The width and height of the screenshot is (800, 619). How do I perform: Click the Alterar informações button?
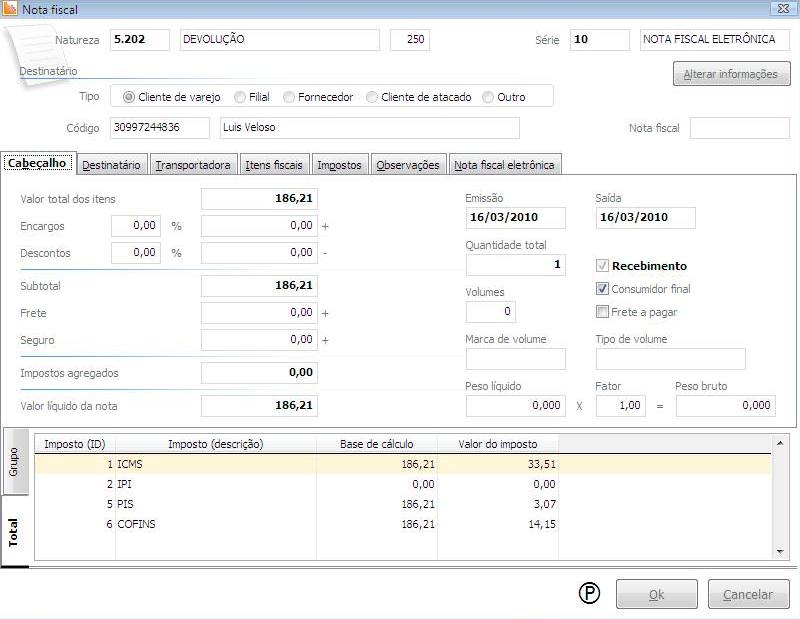tap(731, 73)
